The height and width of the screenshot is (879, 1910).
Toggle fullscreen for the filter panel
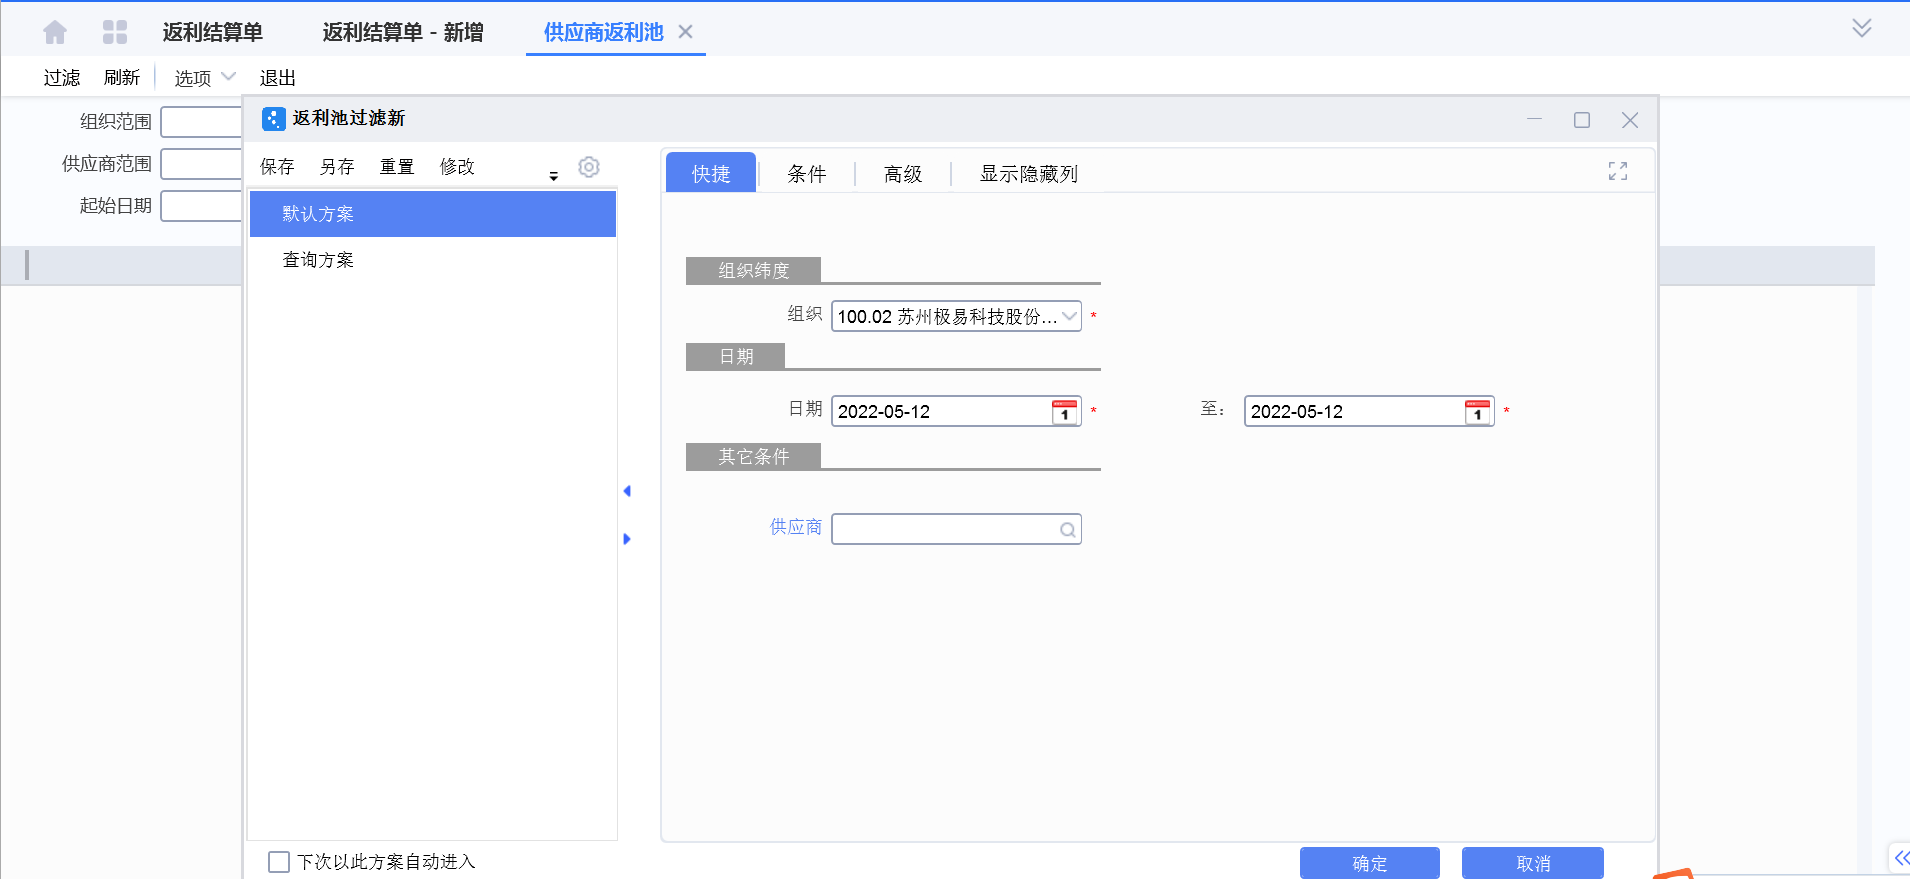point(1618,172)
